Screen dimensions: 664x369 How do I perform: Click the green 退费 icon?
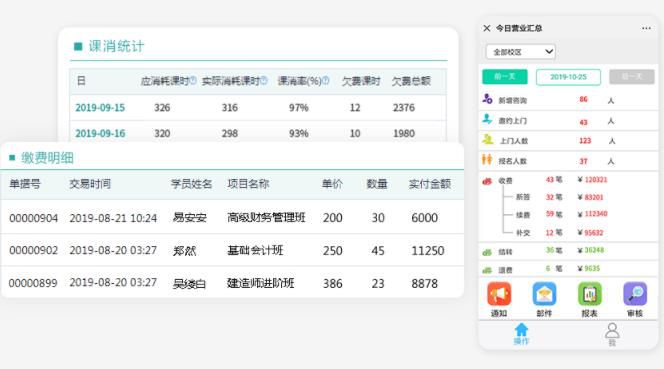tap(487, 270)
